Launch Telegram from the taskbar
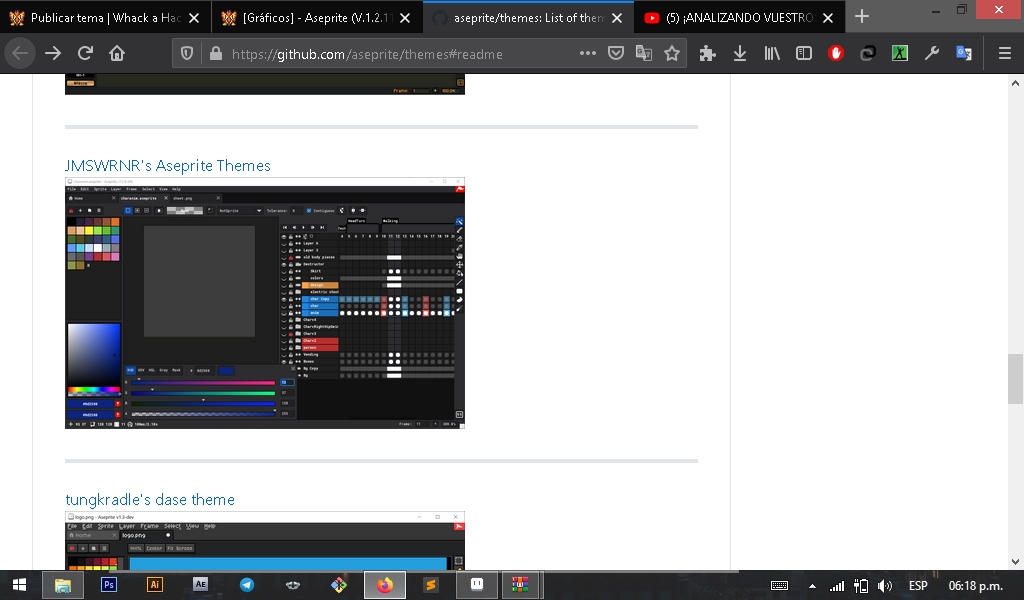The height and width of the screenshot is (600, 1024). click(x=247, y=585)
